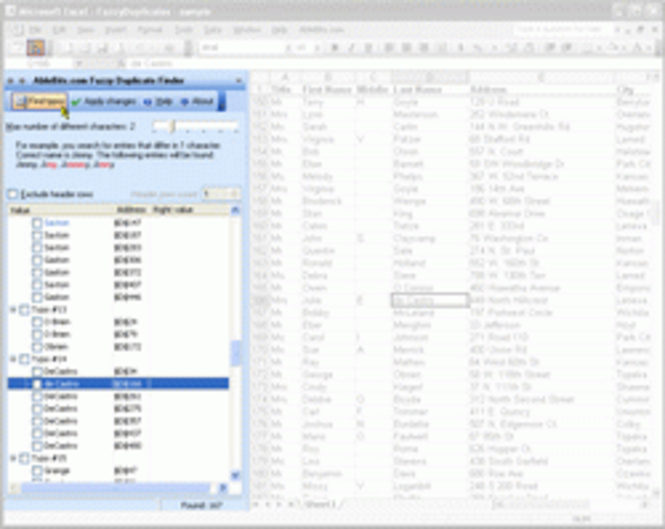Open the Format menu
This screenshot has width=665, height=529.
coord(150,30)
